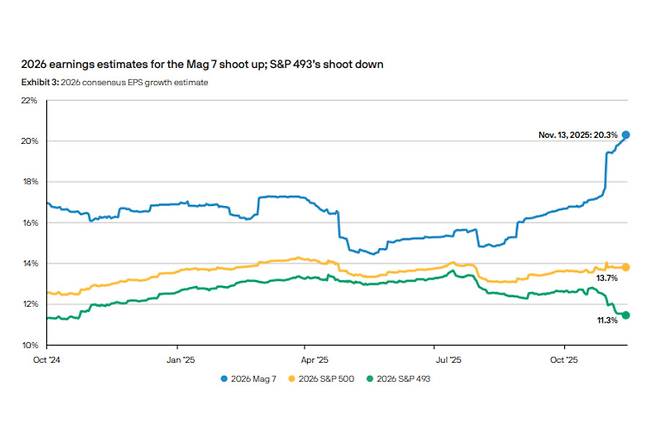Click the 13.7% data label
This screenshot has width=658, height=438.
tap(606, 279)
